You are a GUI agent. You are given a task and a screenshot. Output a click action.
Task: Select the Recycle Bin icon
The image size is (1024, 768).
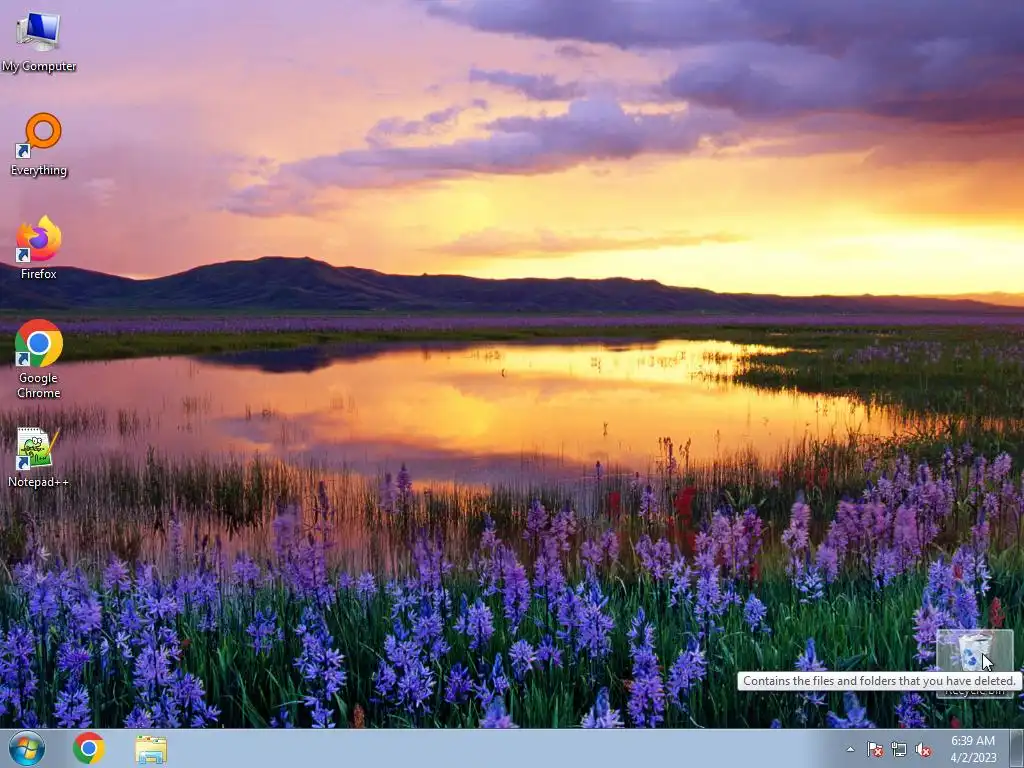[x=974, y=663]
